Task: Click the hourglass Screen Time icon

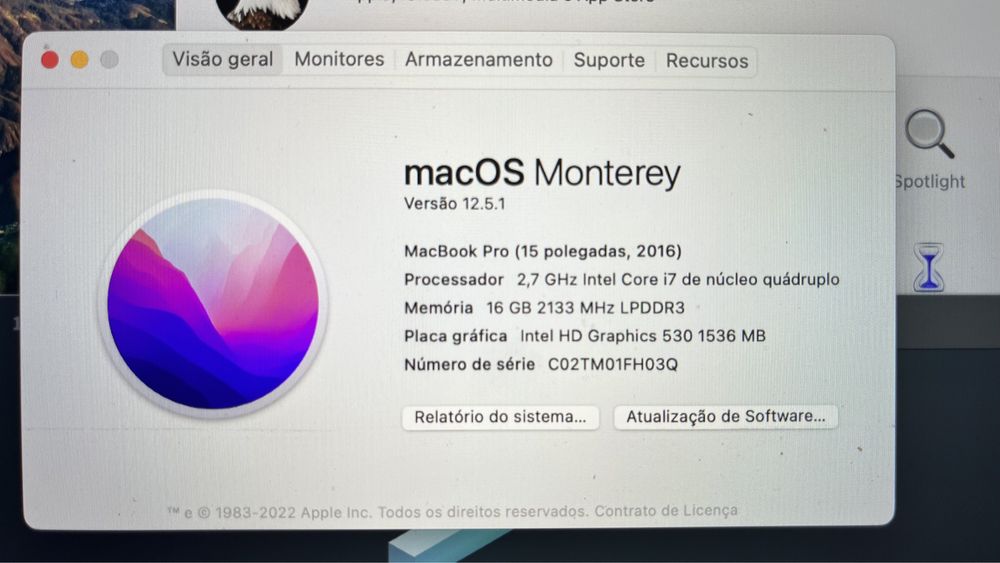Action: (929, 267)
